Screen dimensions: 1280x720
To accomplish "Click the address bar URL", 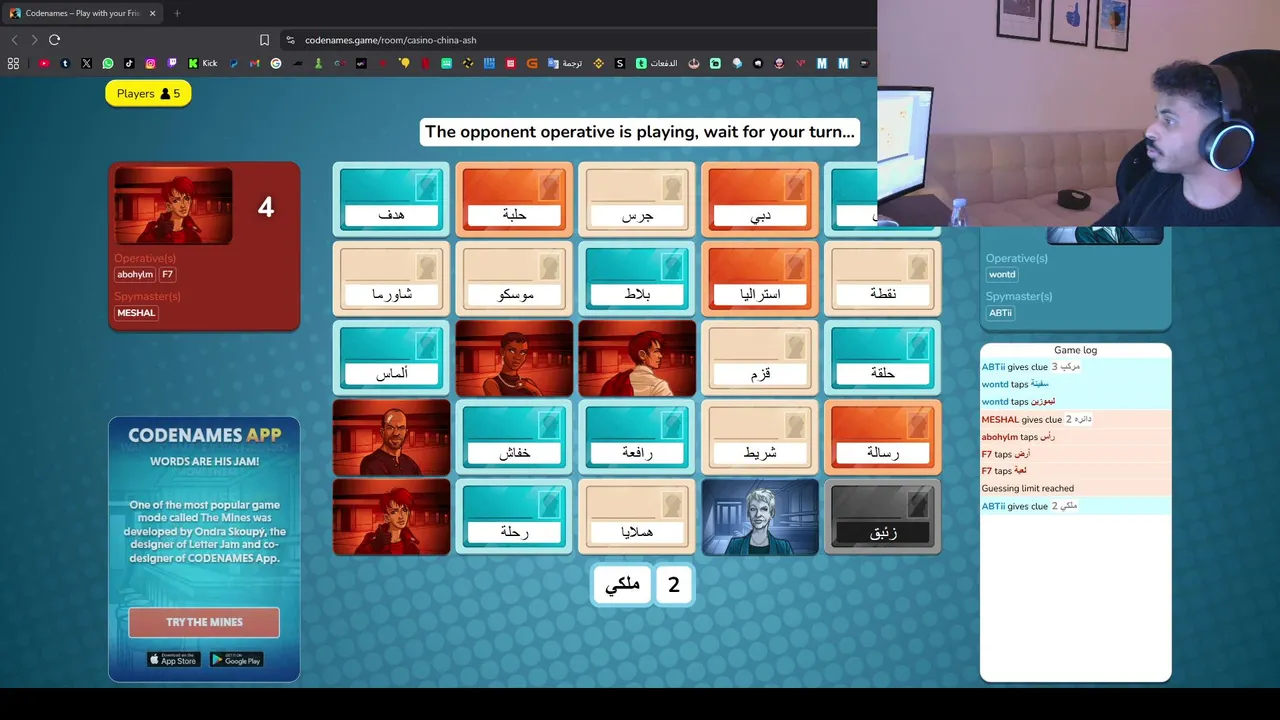I will (390, 40).
